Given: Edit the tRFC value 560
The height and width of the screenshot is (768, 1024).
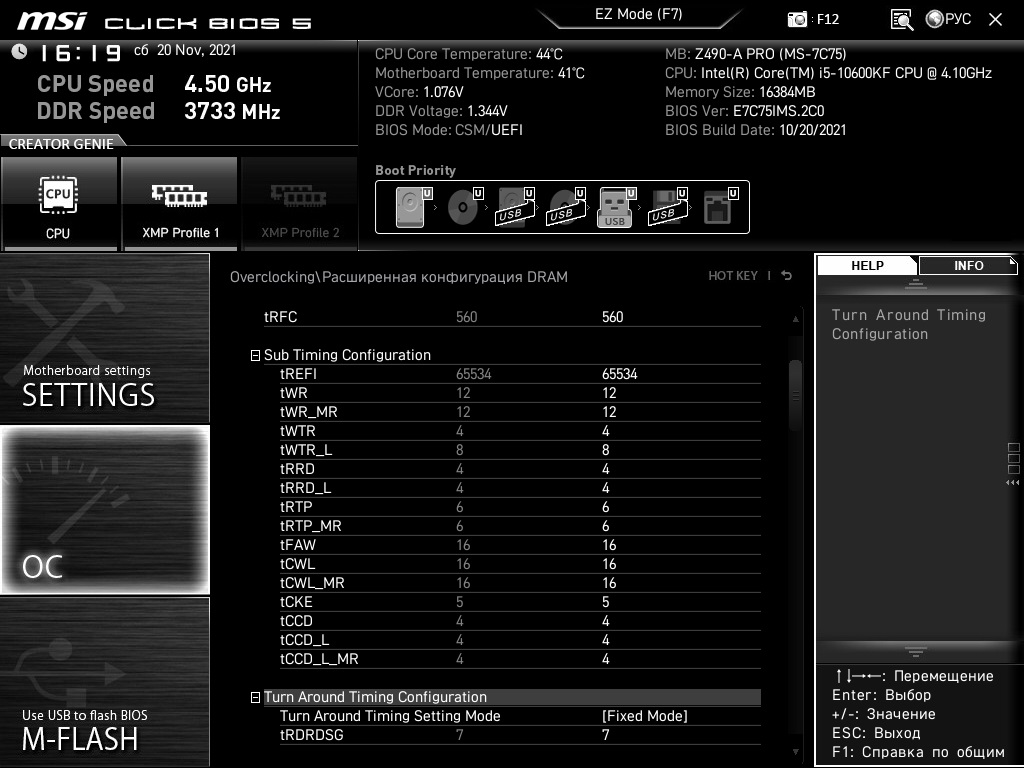Looking at the screenshot, I should pyautogui.click(x=613, y=317).
